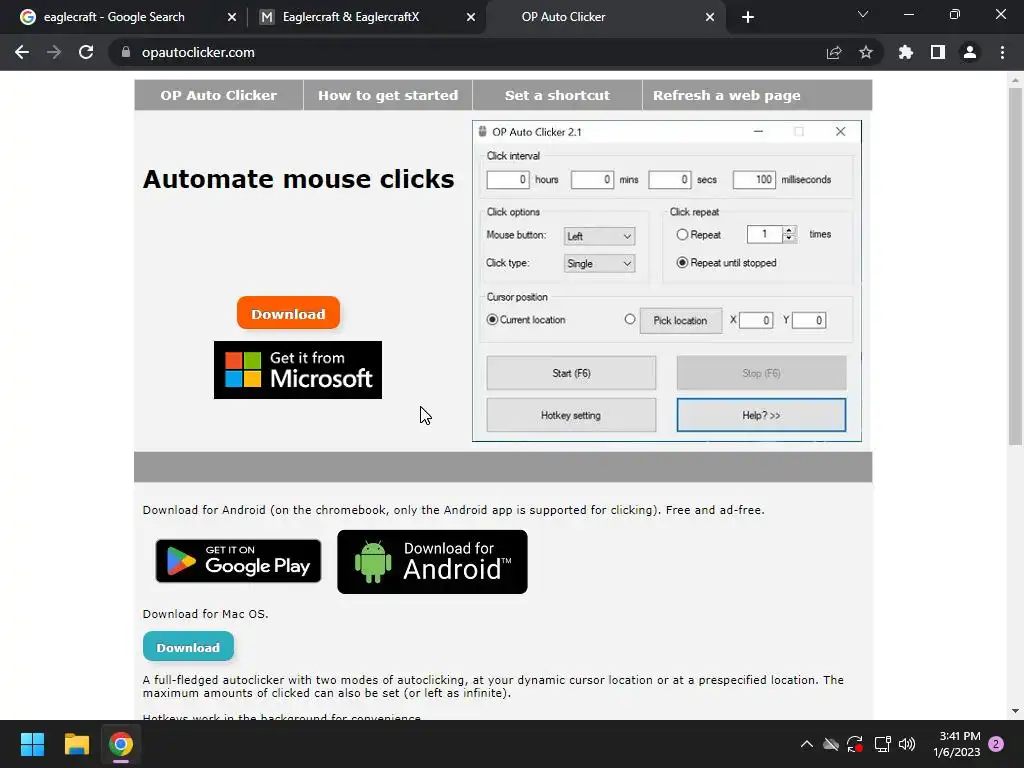This screenshot has width=1024, height=768.
Task: Open the Windows Start menu
Action: [32, 744]
